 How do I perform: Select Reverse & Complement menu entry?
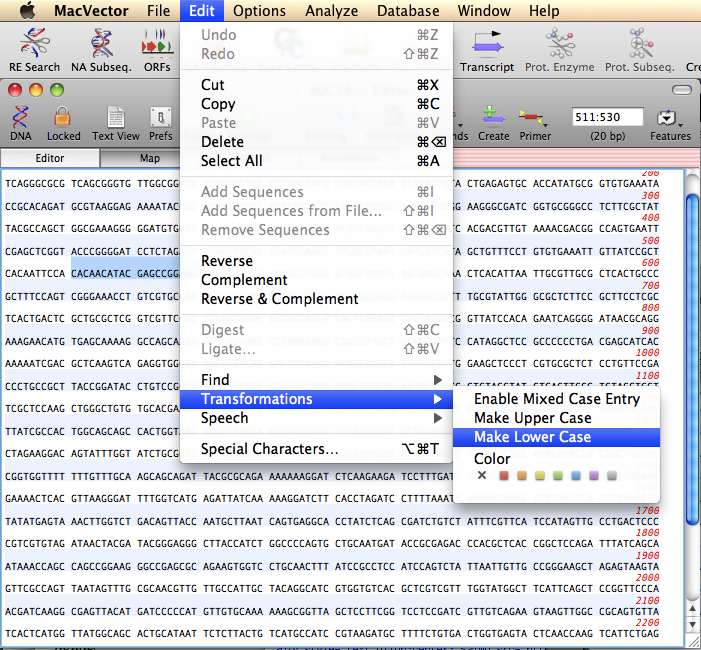(x=279, y=299)
